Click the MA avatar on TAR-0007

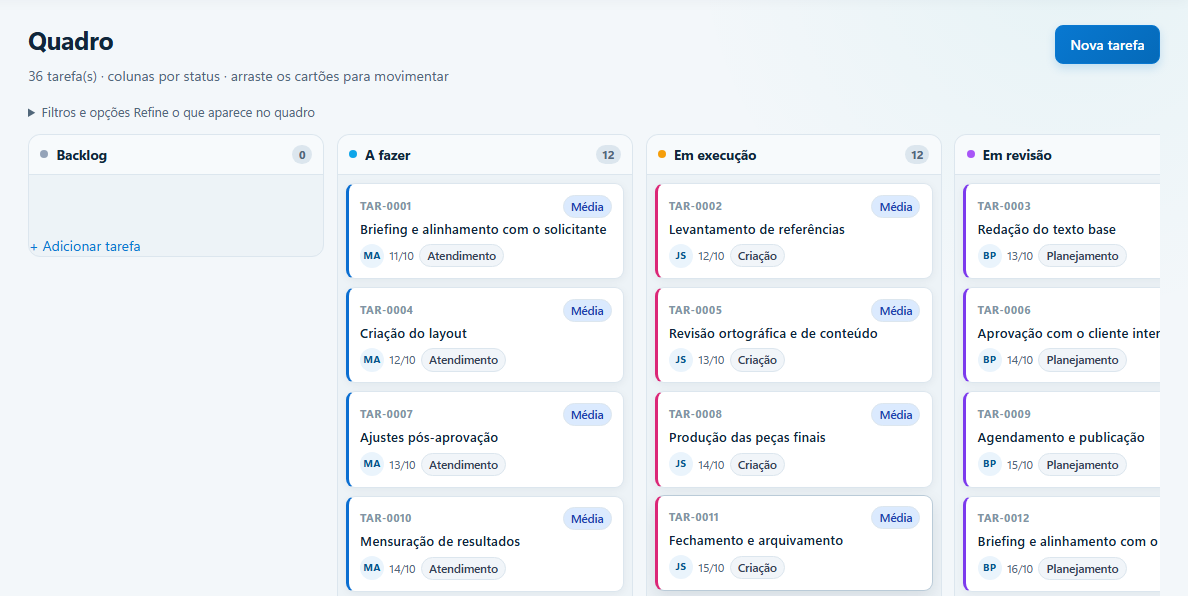pyautogui.click(x=372, y=464)
